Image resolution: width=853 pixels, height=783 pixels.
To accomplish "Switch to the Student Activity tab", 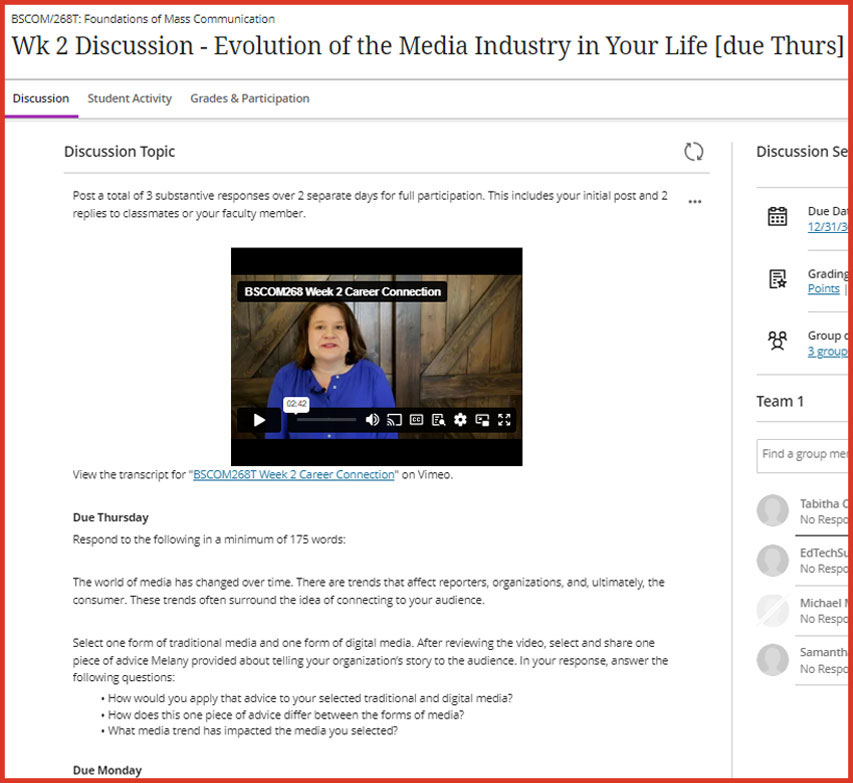I will 129,99.
